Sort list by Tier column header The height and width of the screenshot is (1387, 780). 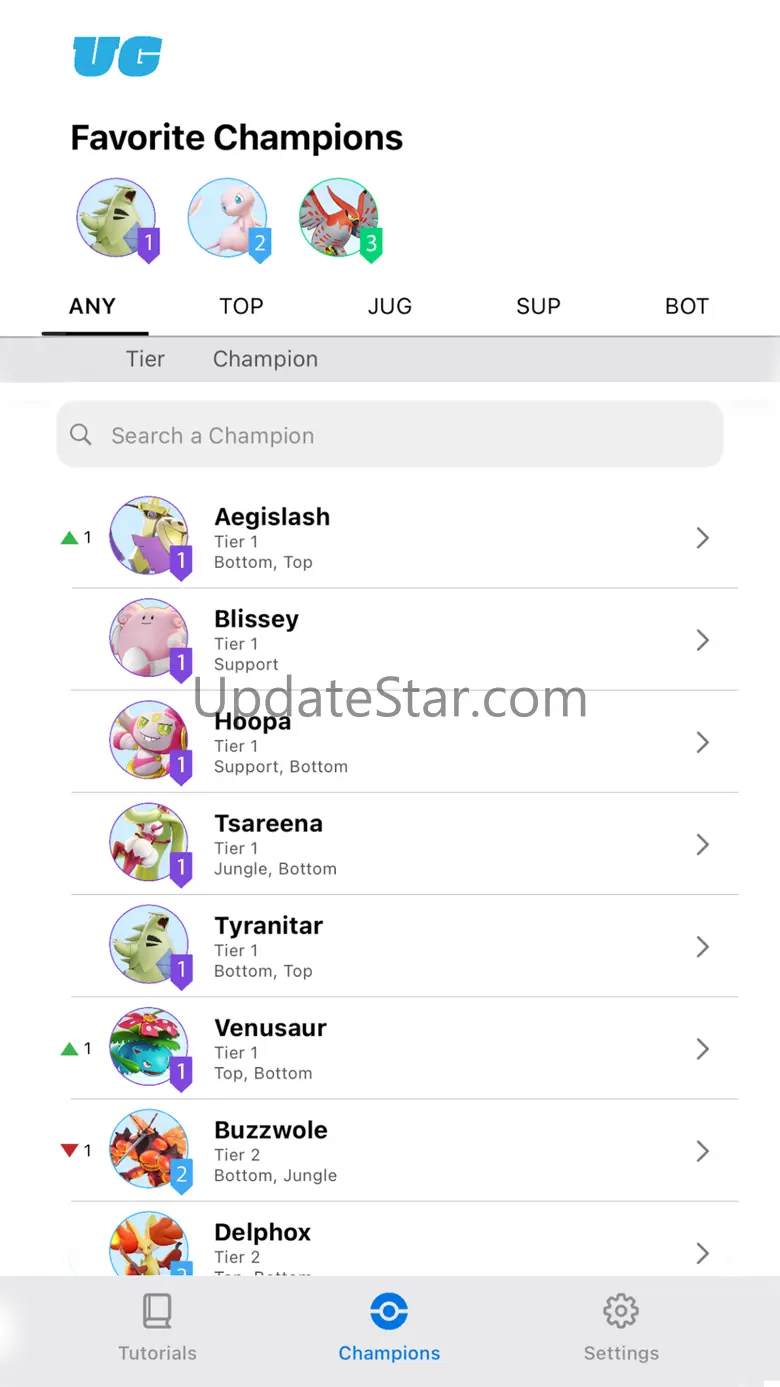tap(145, 359)
